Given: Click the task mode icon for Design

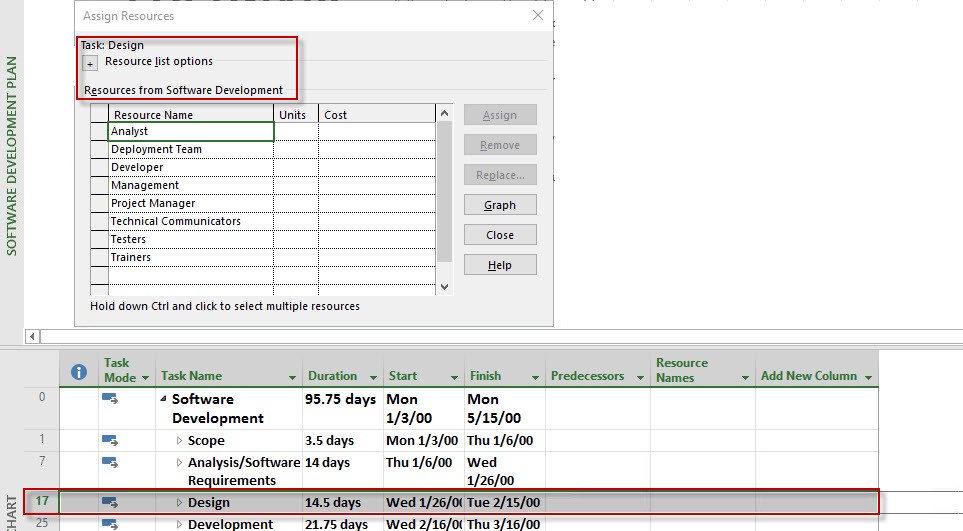Looking at the screenshot, I should tap(110, 503).
